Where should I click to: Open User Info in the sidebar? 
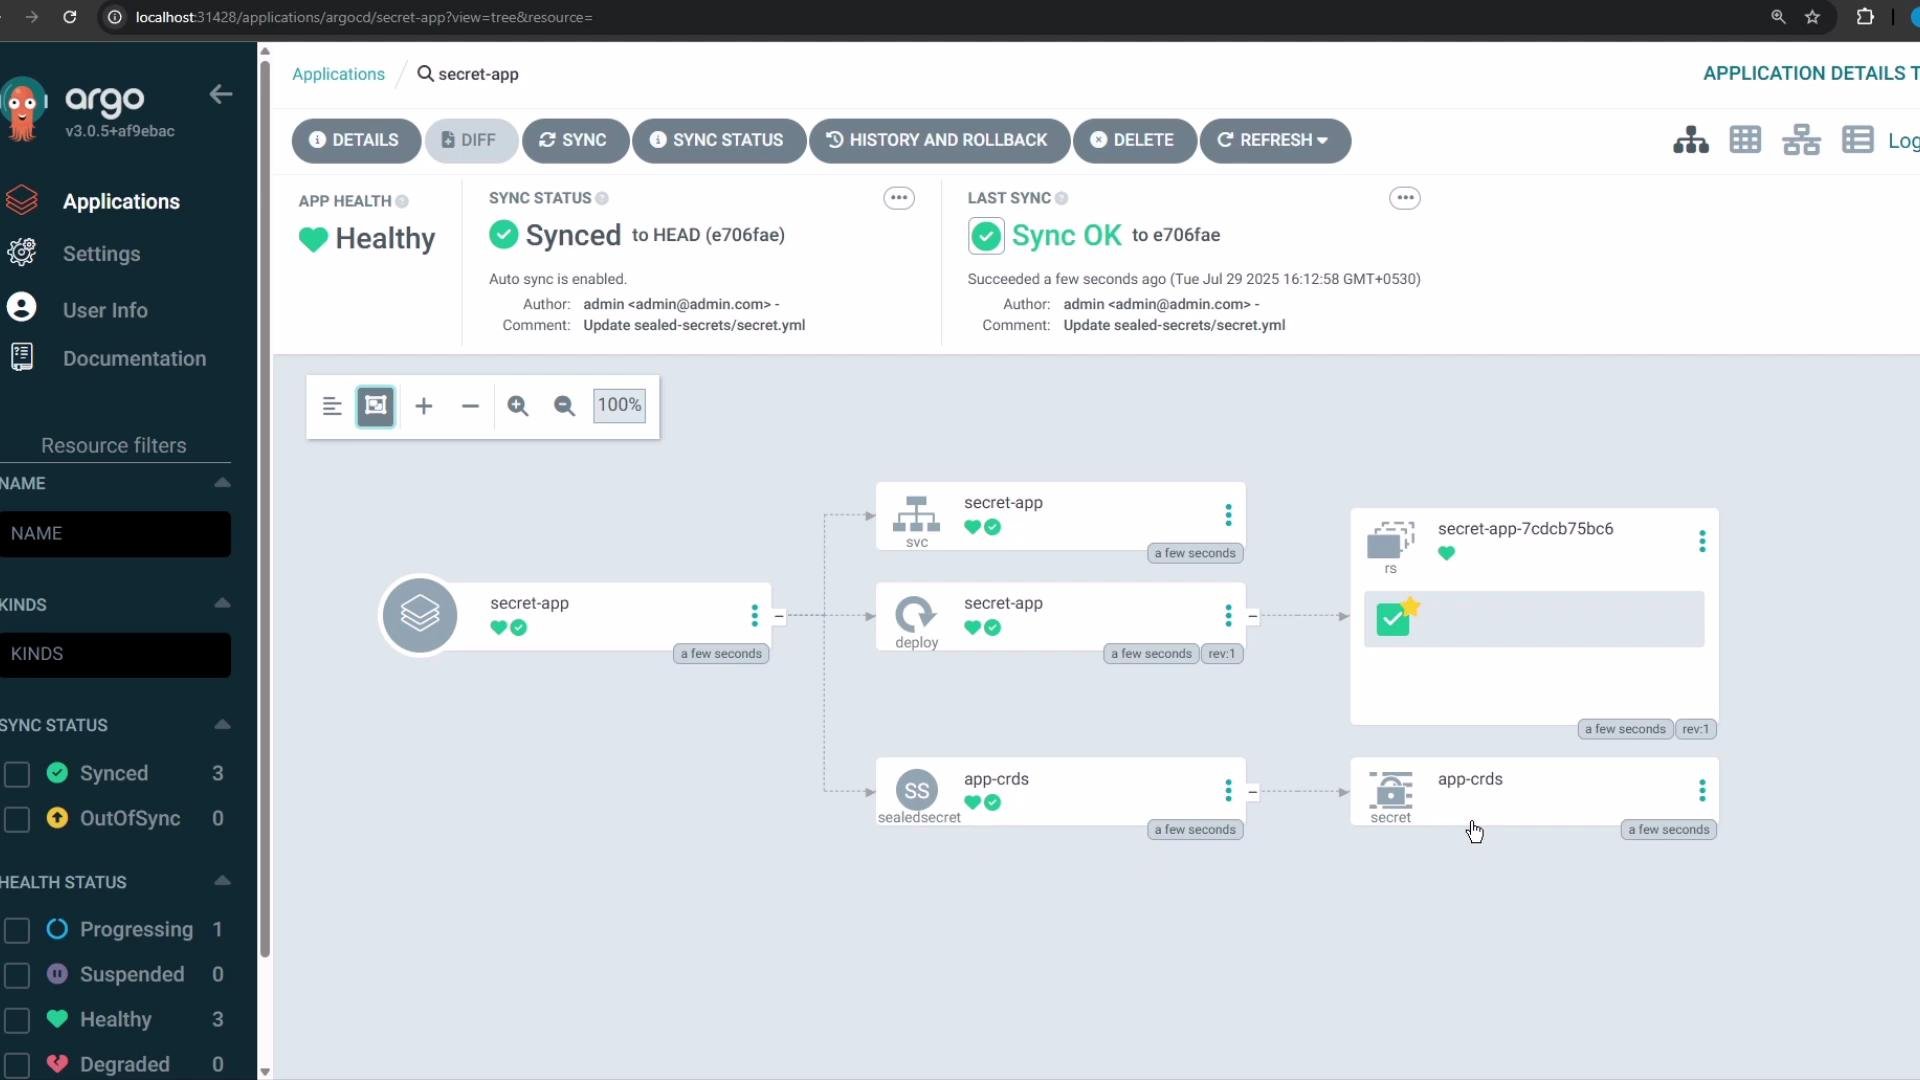click(105, 310)
